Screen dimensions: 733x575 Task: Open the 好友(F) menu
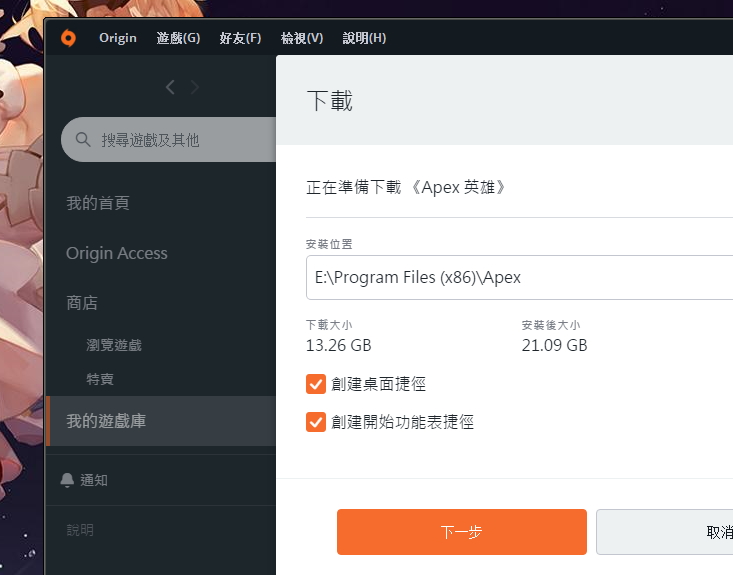click(240, 38)
